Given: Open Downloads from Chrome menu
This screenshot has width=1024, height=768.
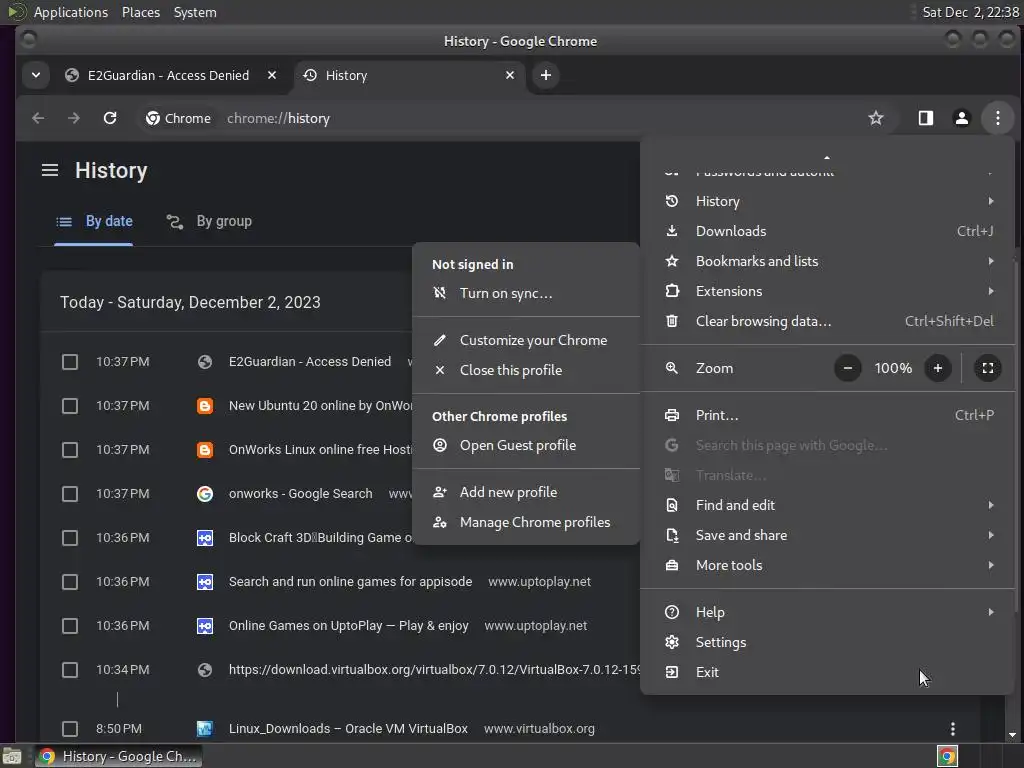Looking at the screenshot, I should [x=827, y=231].
